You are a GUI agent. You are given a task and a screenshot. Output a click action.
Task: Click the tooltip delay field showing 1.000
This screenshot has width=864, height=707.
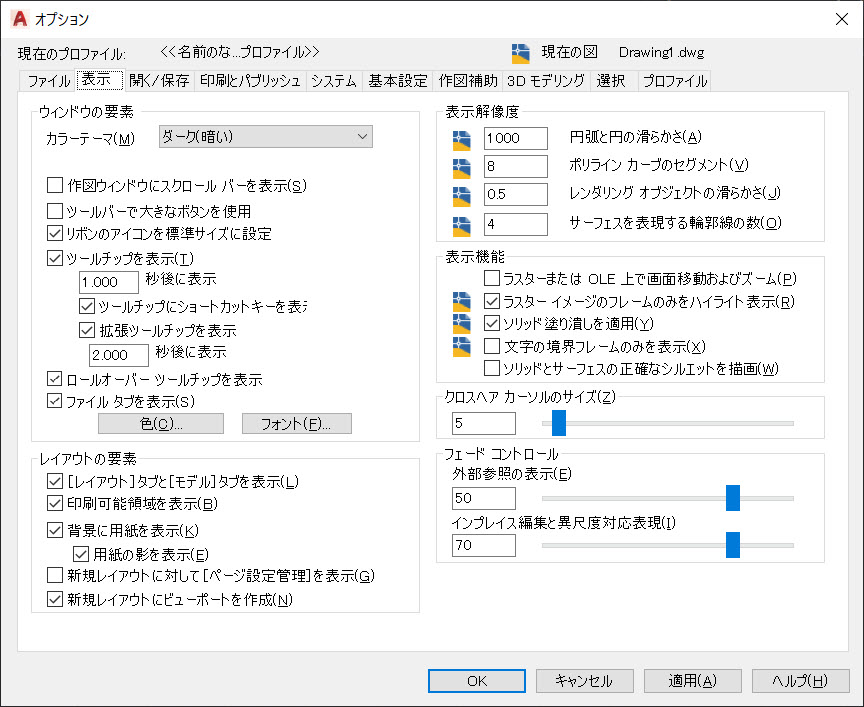click(x=109, y=282)
